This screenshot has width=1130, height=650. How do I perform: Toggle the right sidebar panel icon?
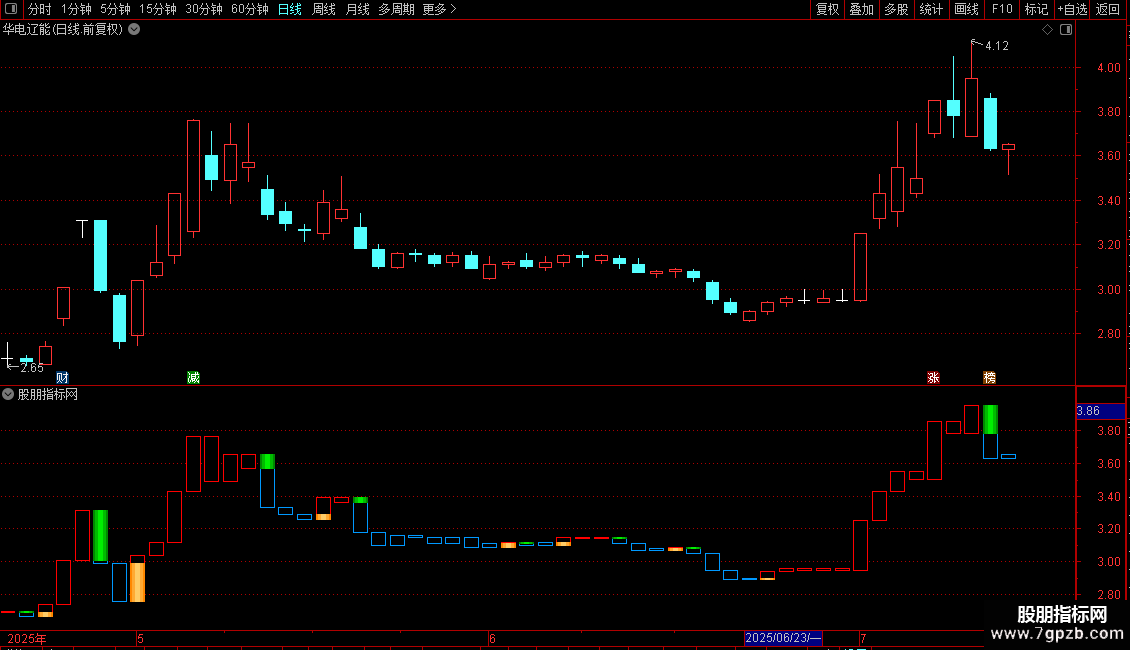tap(1066, 30)
